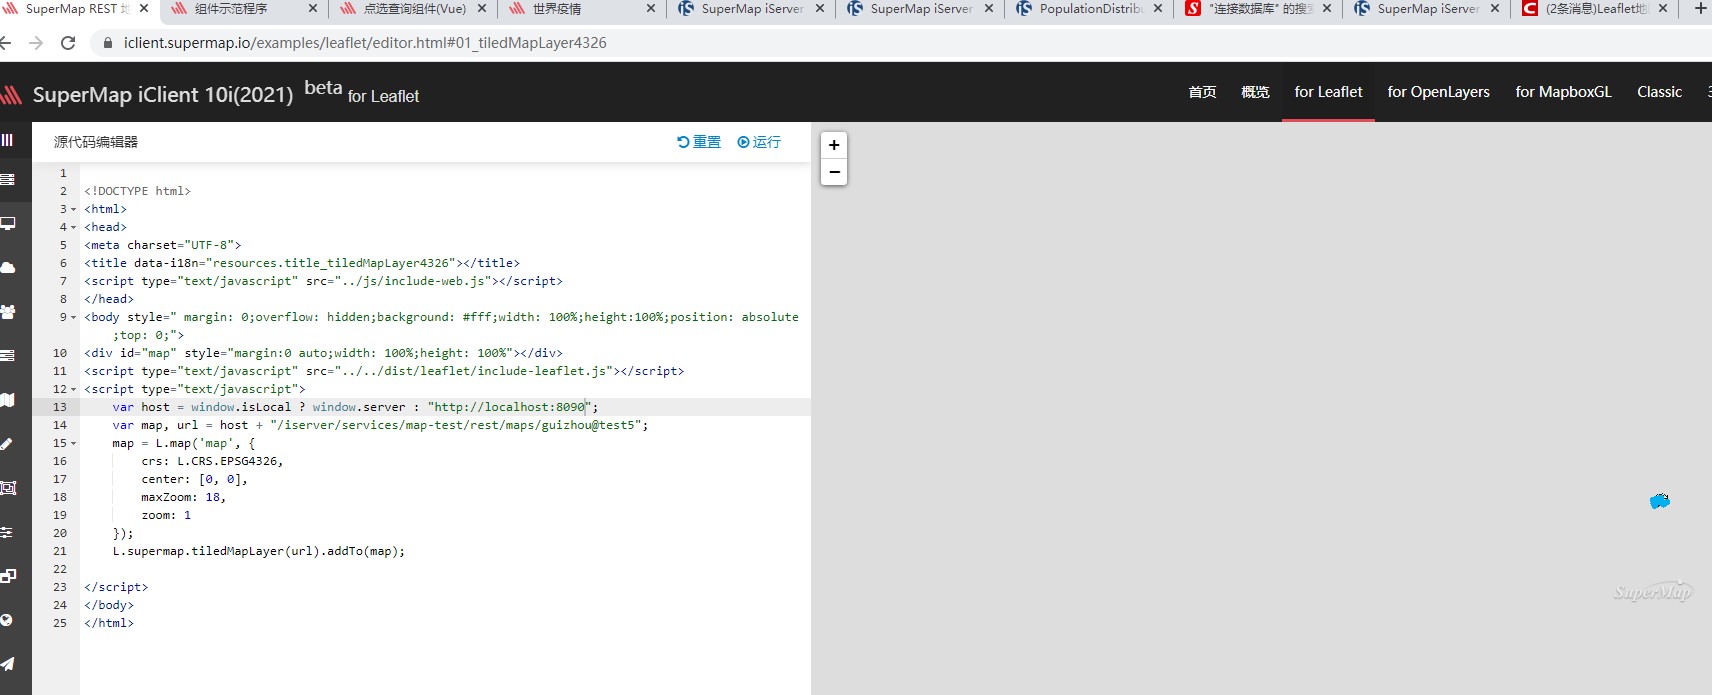Image resolution: width=1712 pixels, height=695 pixels.
Task: Open the overlapping windows icon in sidebar
Action: coord(8,576)
